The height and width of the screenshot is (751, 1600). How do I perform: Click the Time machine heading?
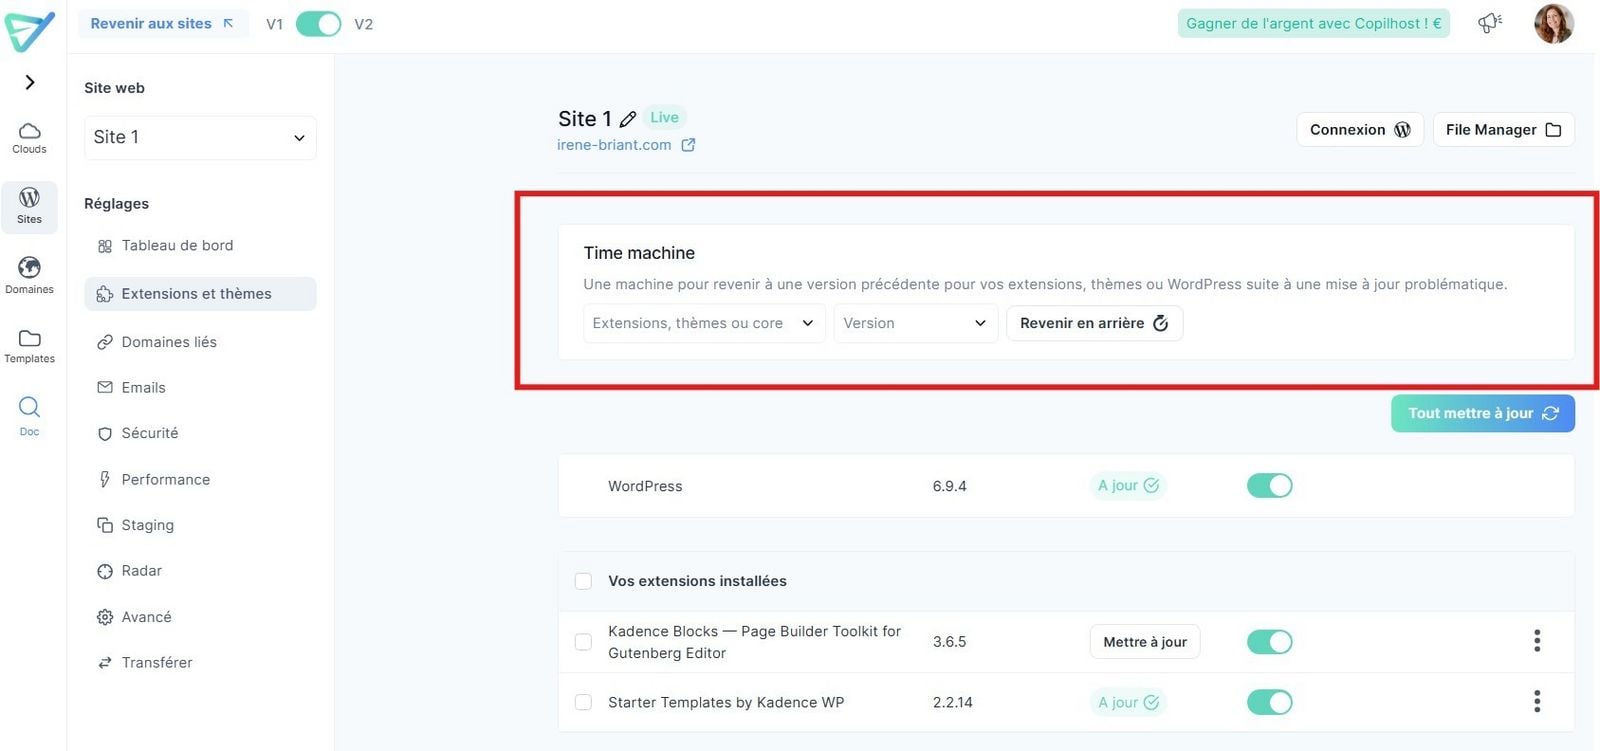(639, 253)
